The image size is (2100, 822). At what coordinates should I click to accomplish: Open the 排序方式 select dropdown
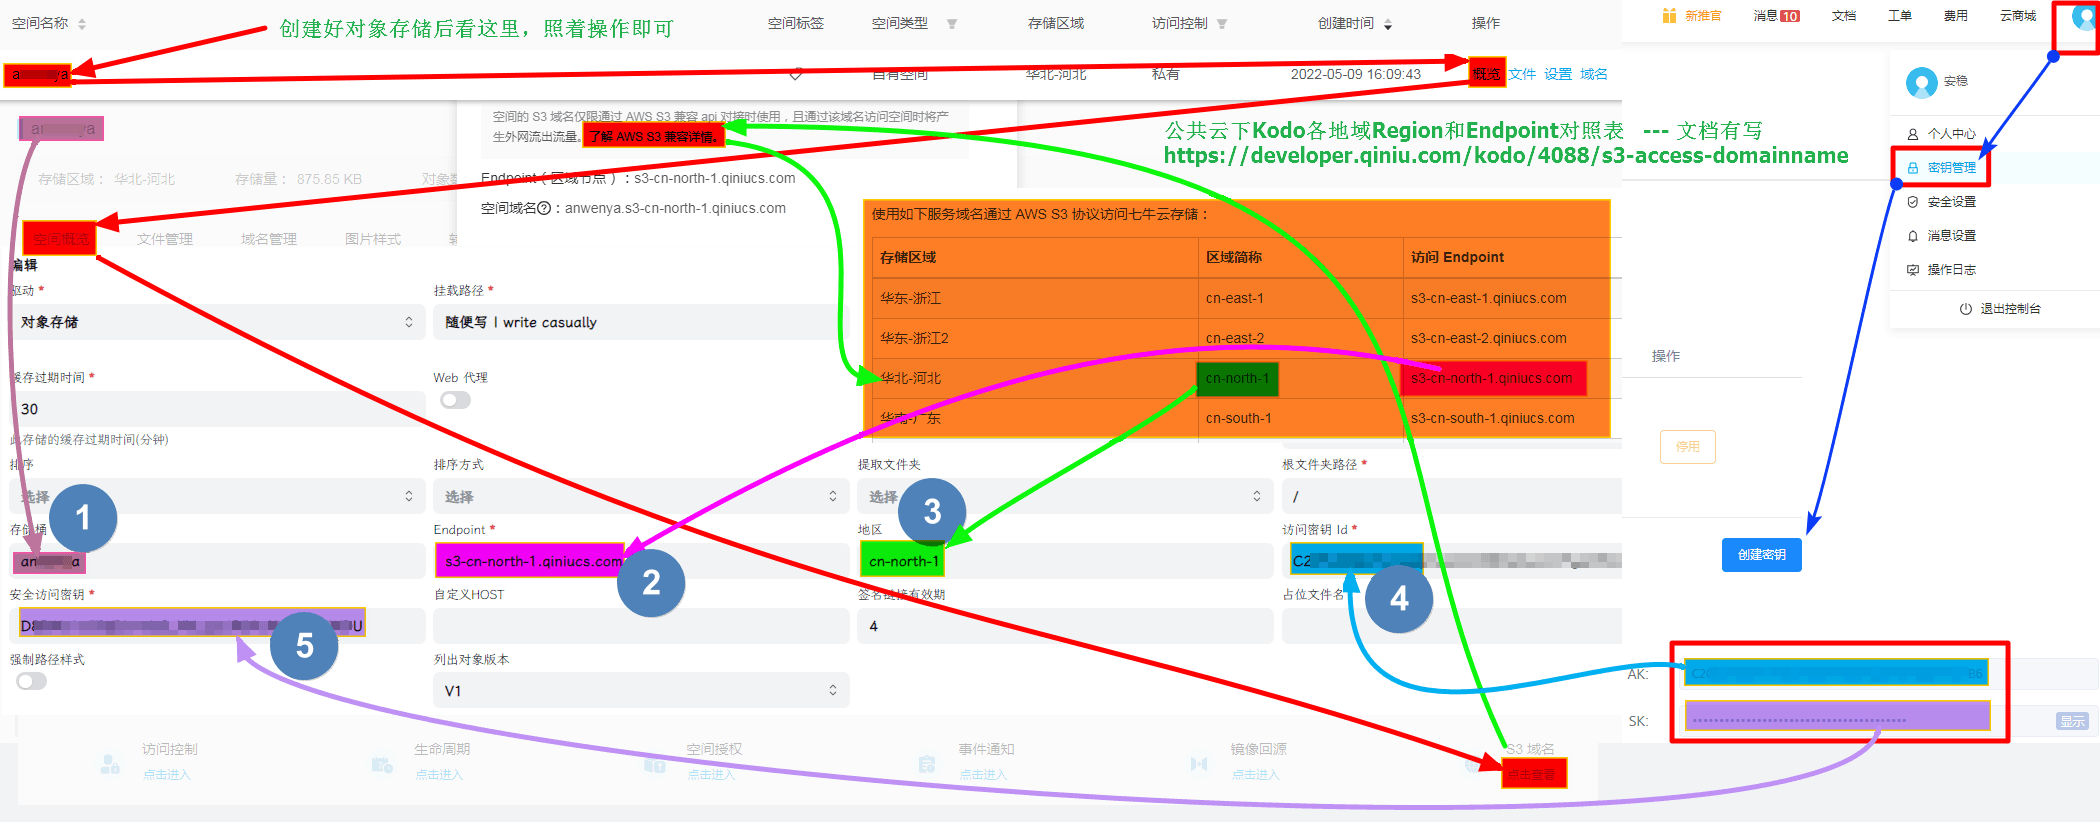(640, 497)
